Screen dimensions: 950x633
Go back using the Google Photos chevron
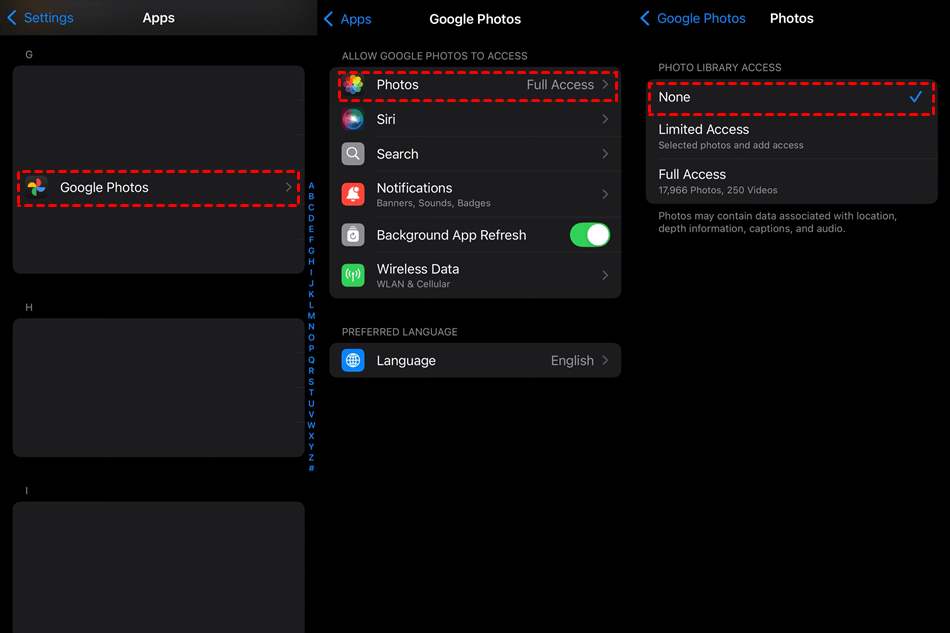tap(645, 18)
